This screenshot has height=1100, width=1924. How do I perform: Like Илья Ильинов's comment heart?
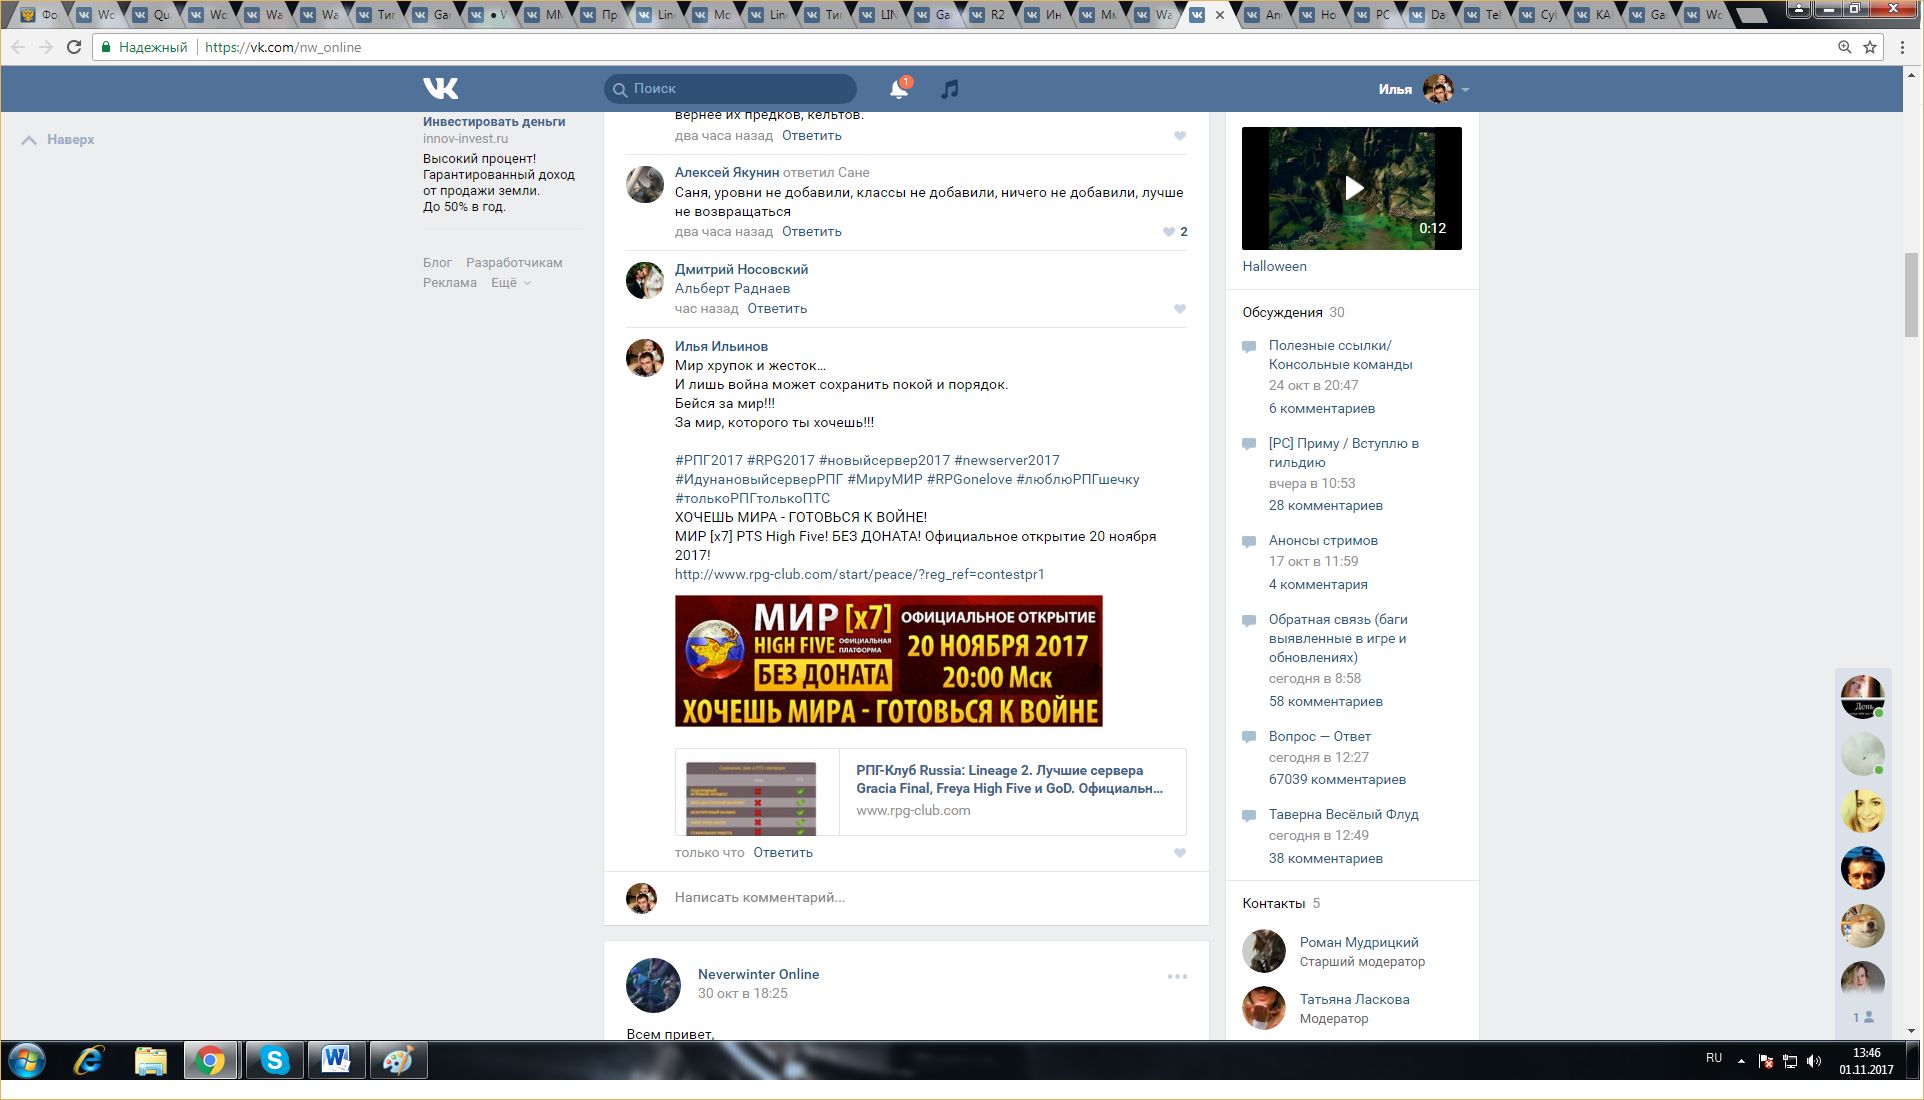coord(1180,853)
